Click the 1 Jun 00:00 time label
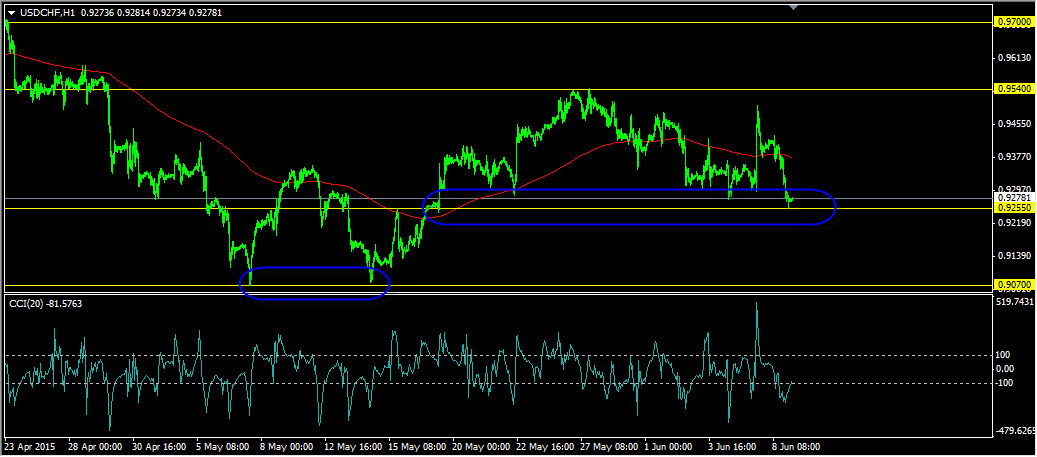 coord(670,446)
